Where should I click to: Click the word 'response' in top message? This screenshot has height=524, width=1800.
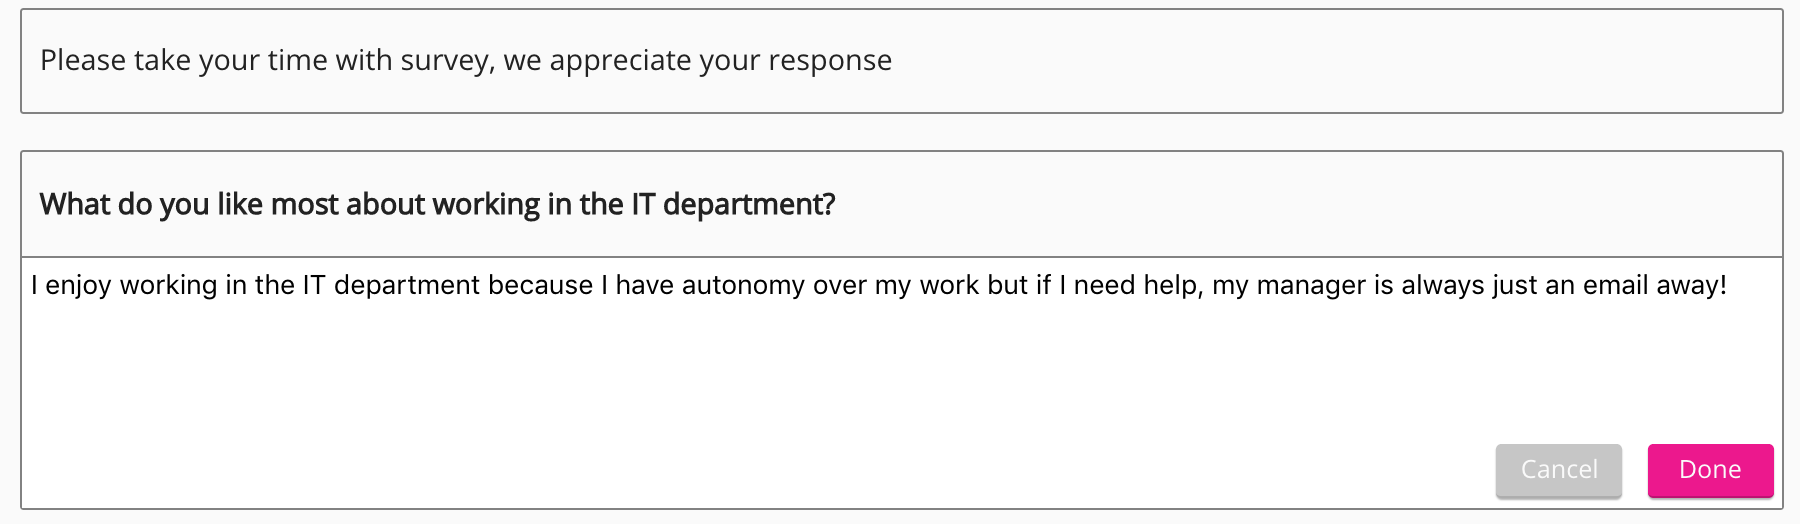pyautogui.click(x=829, y=61)
